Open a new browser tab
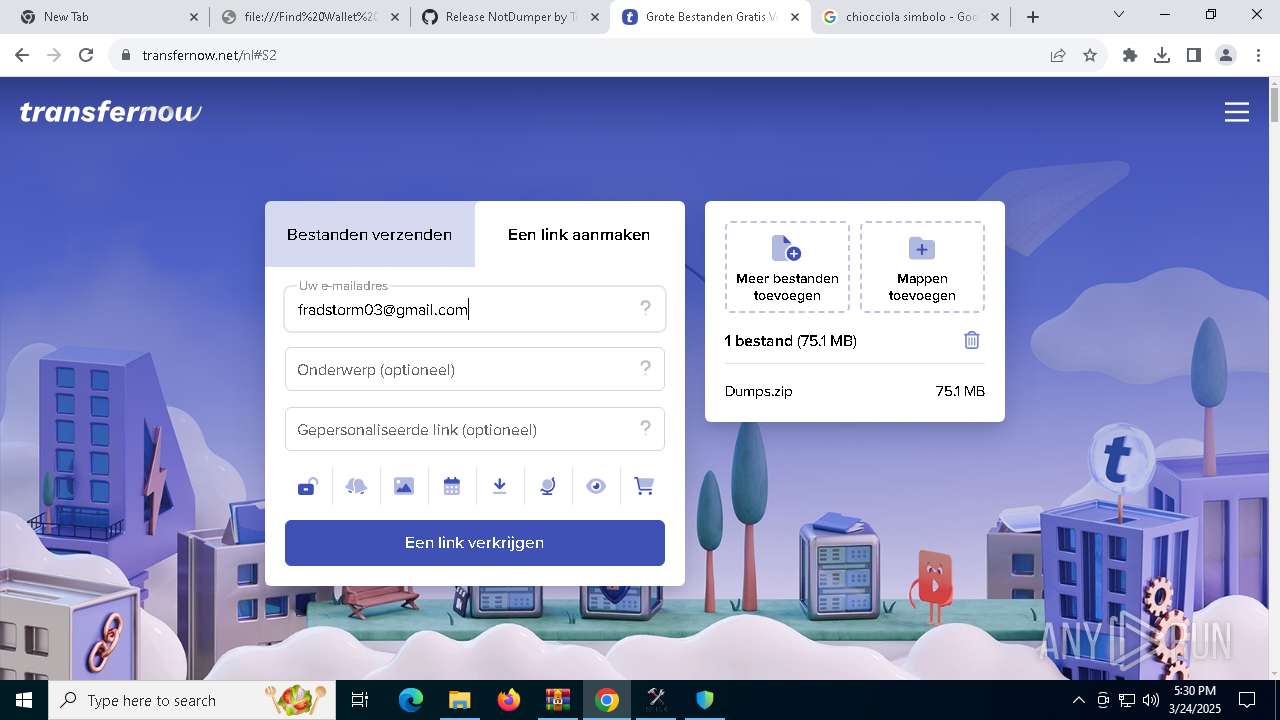The width and height of the screenshot is (1280, 720). tap(1033, 17)
